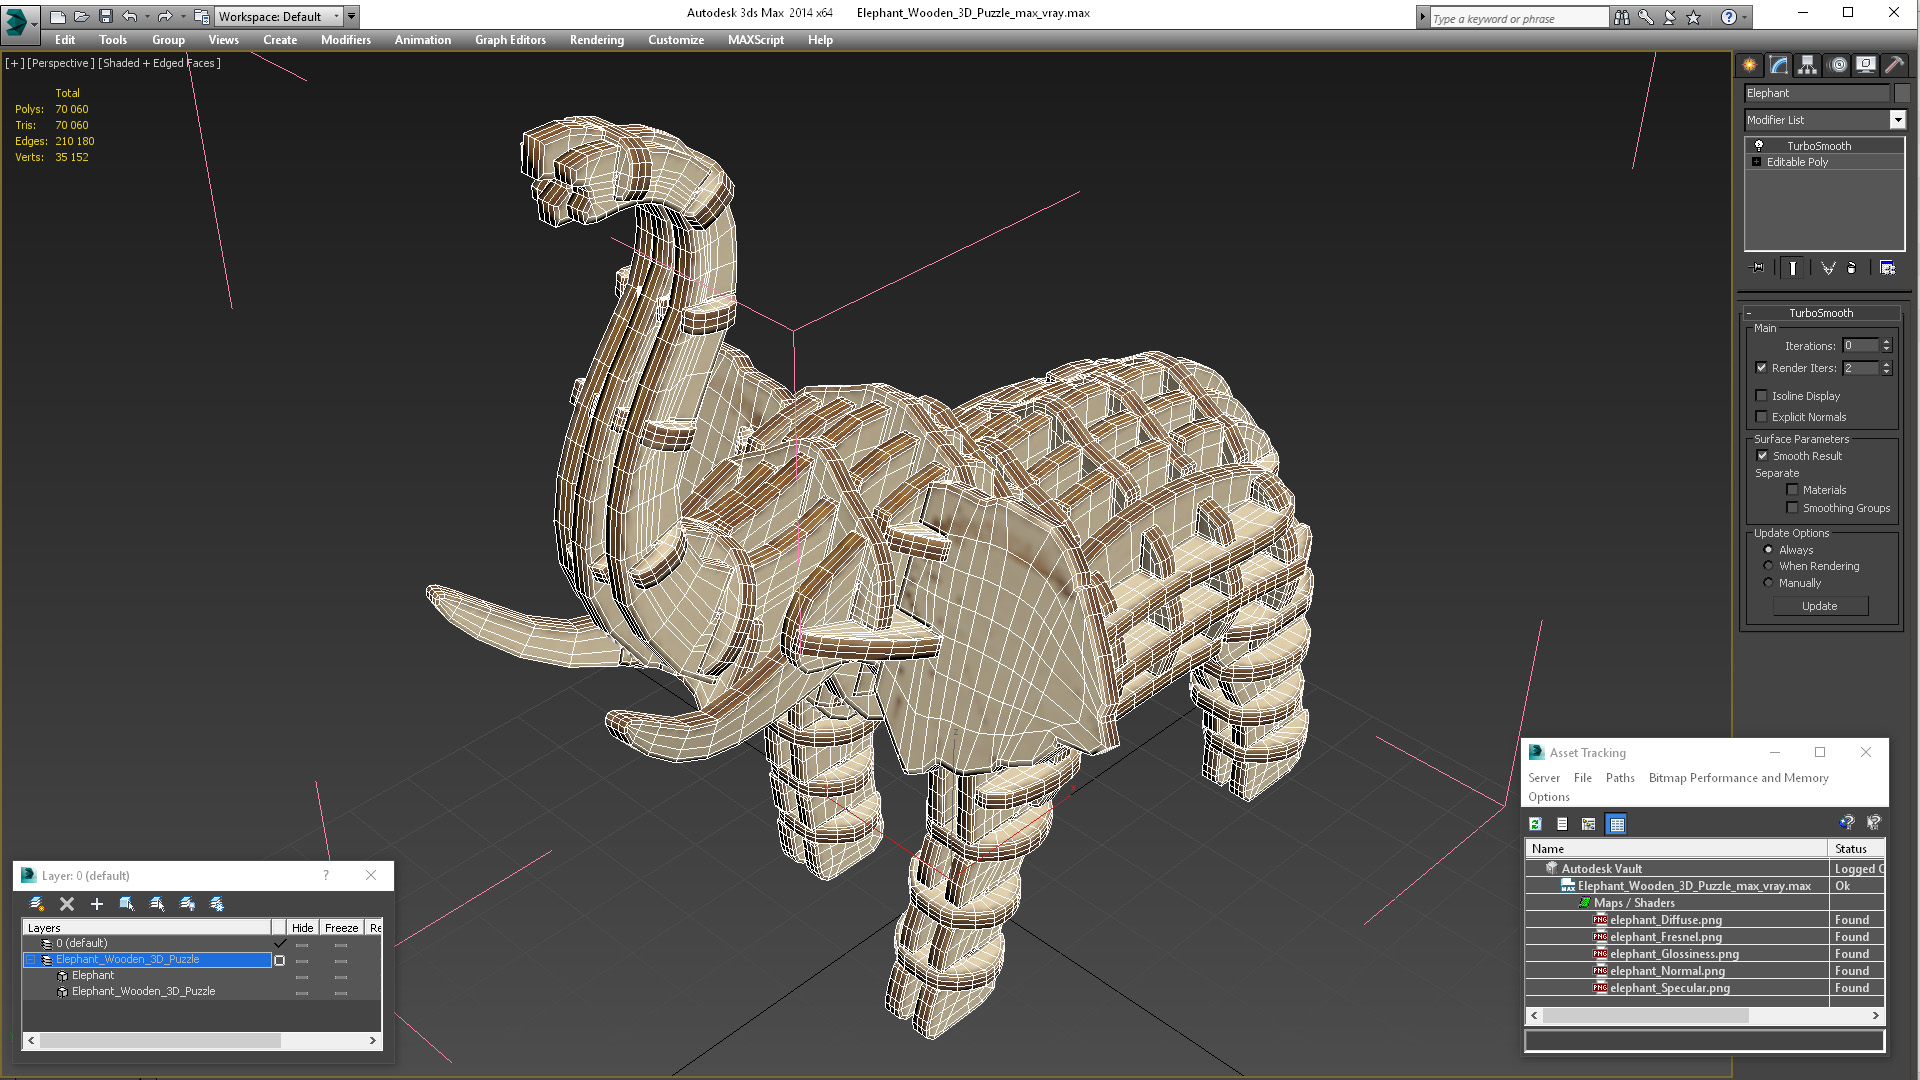Viewport: 1920px width, 1080px height.
Task: Create new layer icon in Layer dialog
Action: click(x=37, y=904)
